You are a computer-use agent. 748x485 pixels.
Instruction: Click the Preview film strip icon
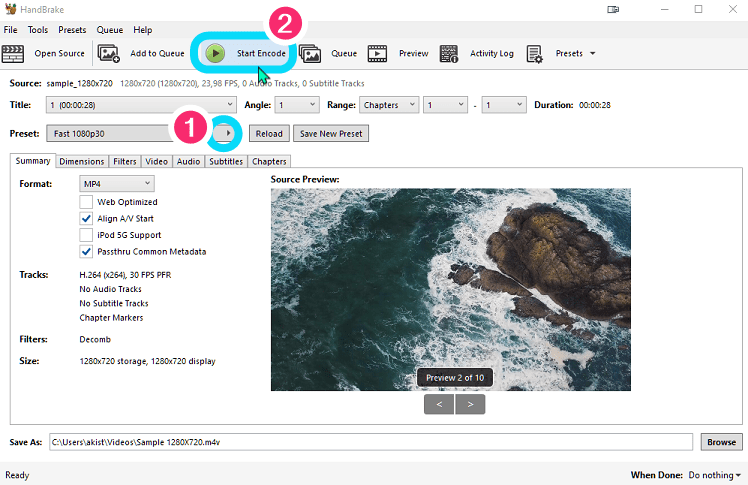point(377,53)
